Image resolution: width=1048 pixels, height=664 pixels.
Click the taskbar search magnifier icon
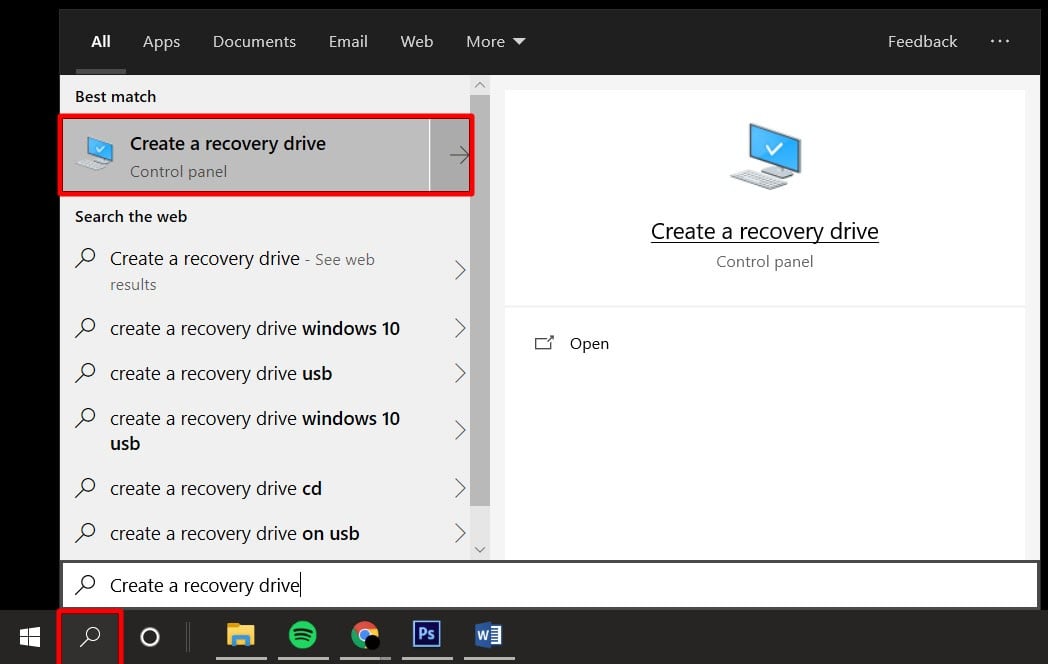pos(90,636)
